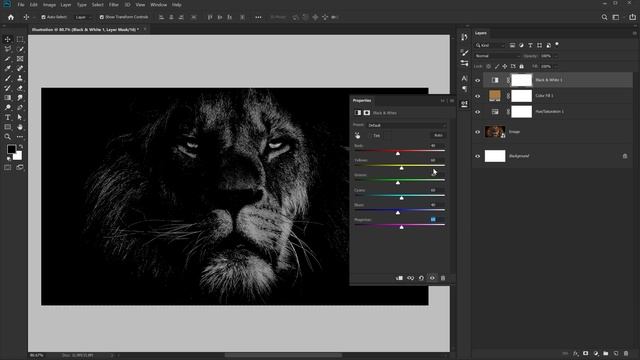Screen dimensions: 640x360
Task: Select the Eyedropper tool
Action: [x=8, y=69]
